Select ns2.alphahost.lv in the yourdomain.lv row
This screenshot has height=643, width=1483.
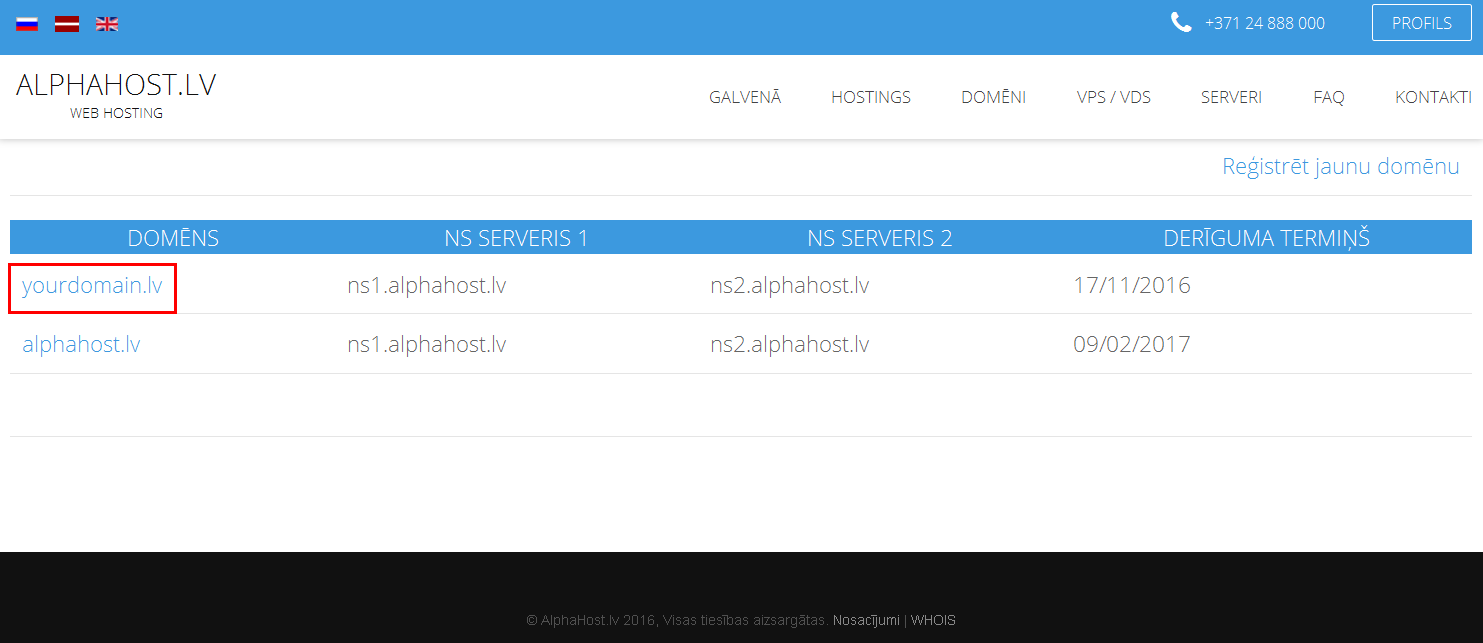pyautogui.click(x=790, y=286)
